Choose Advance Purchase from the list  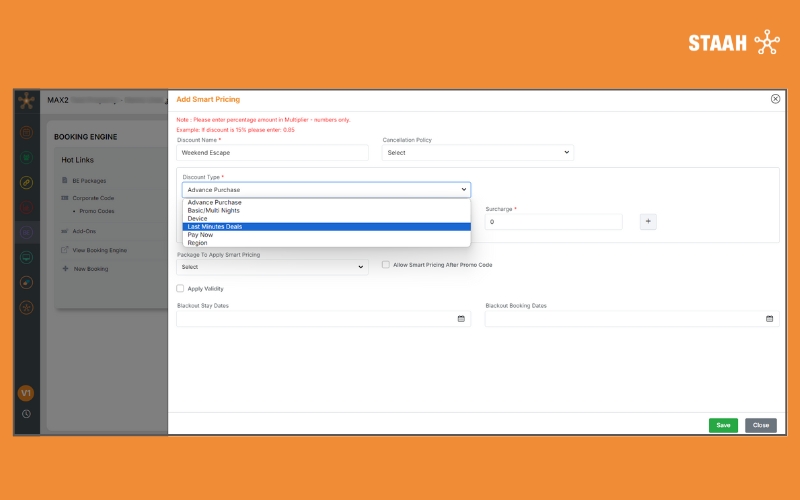(327, 203)
